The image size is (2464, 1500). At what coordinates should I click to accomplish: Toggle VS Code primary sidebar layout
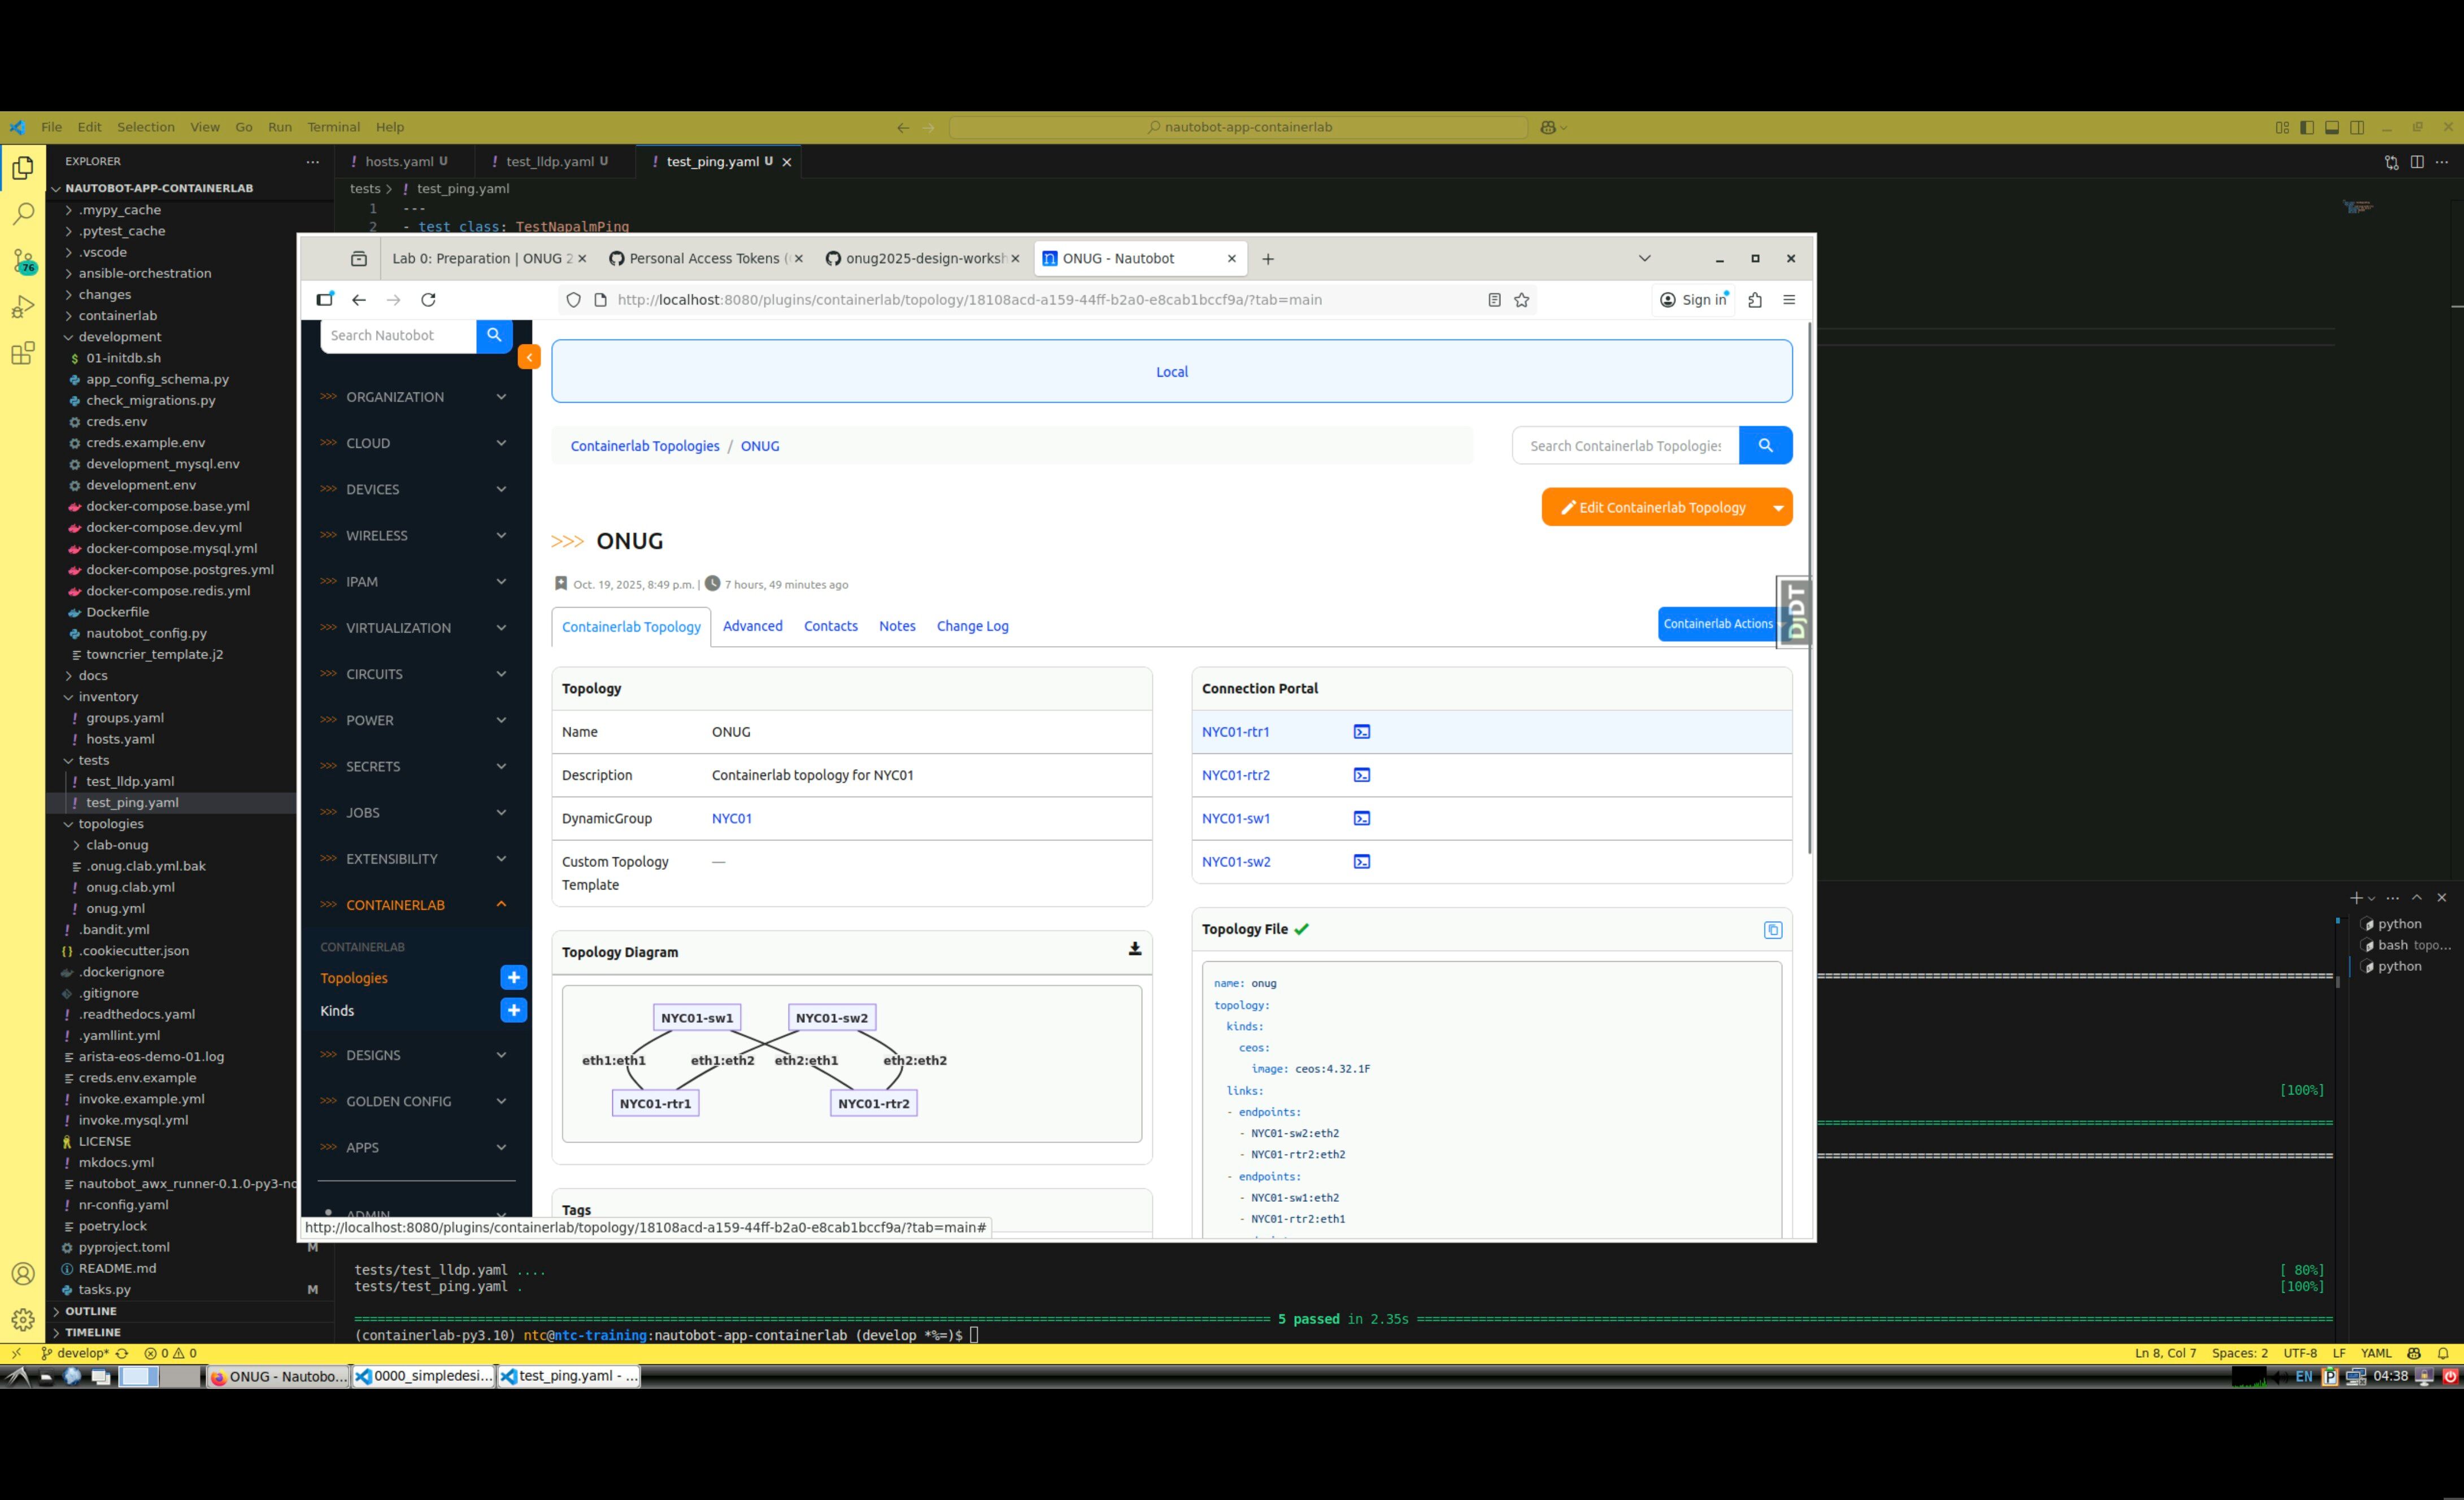2307,128
